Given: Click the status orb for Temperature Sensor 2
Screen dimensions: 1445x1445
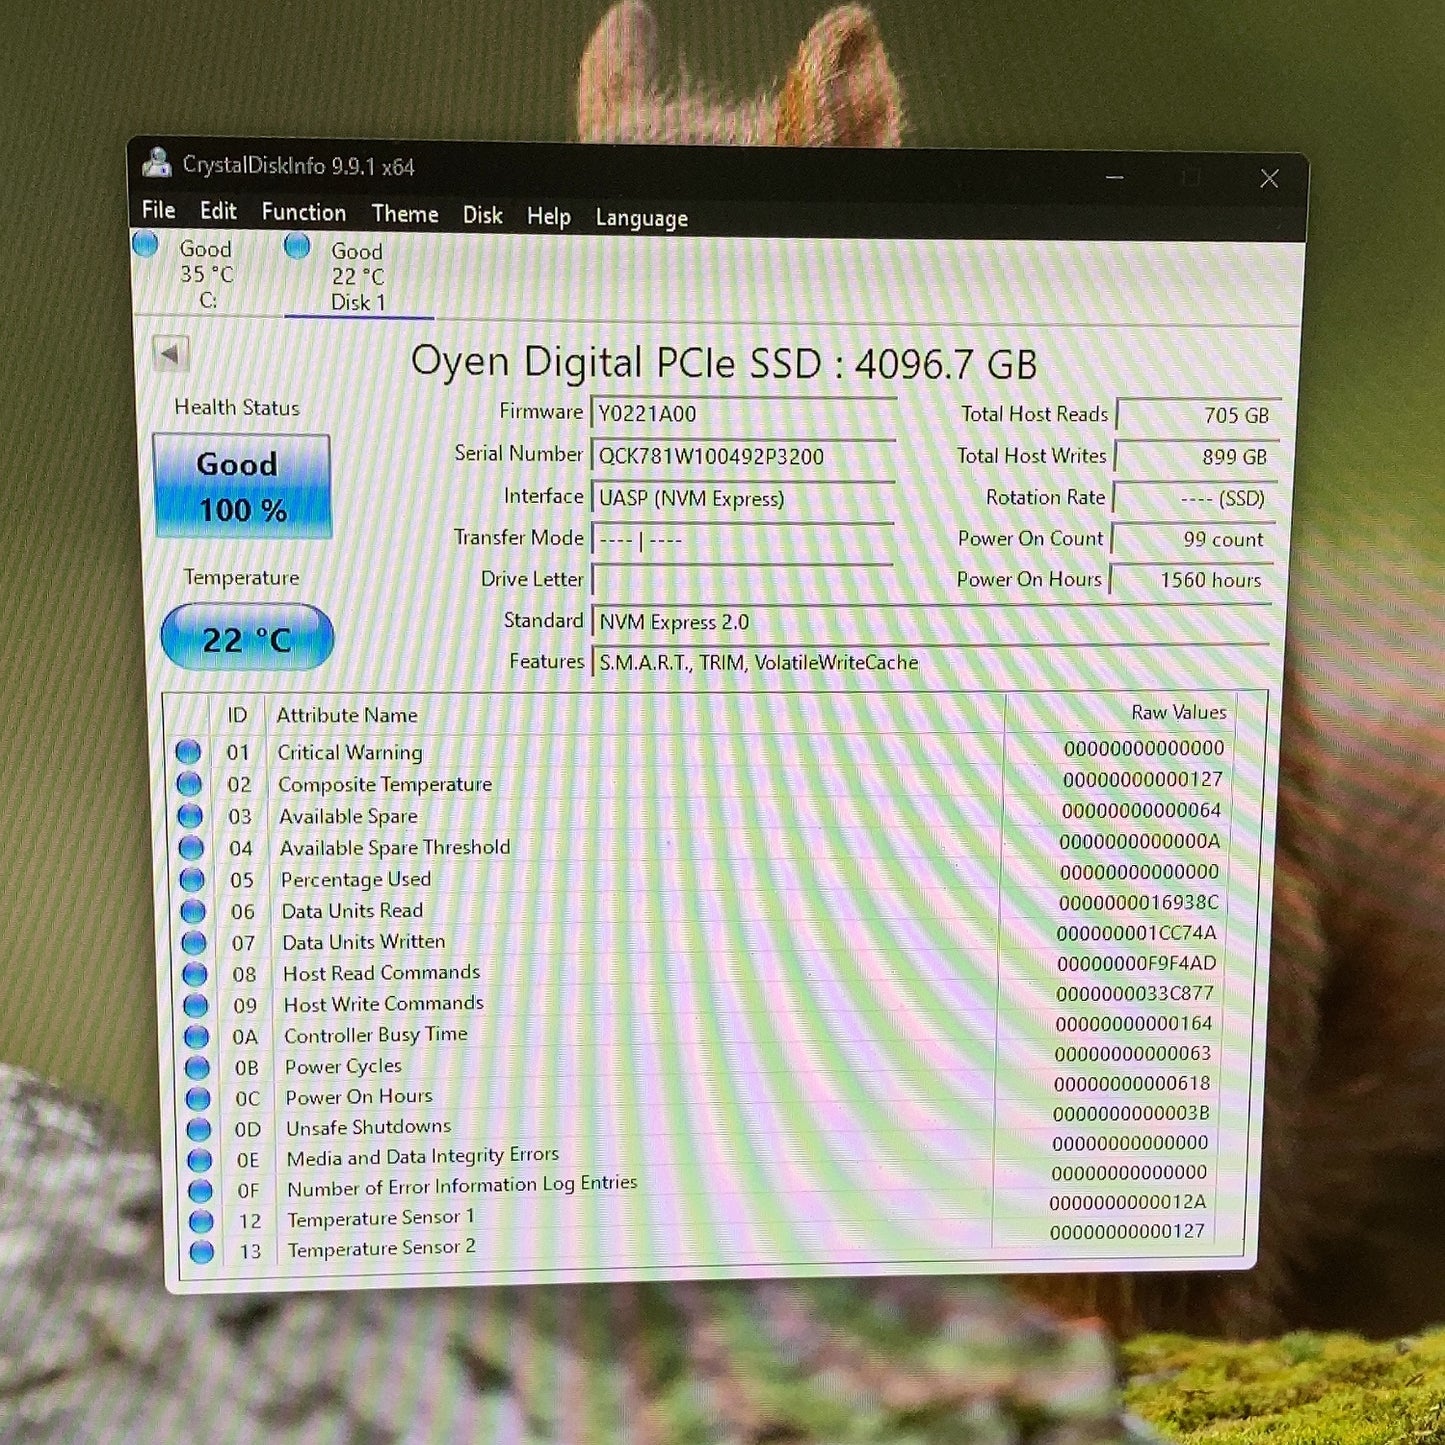Looking at the screenshot, I should click(x=202, y=1251).
